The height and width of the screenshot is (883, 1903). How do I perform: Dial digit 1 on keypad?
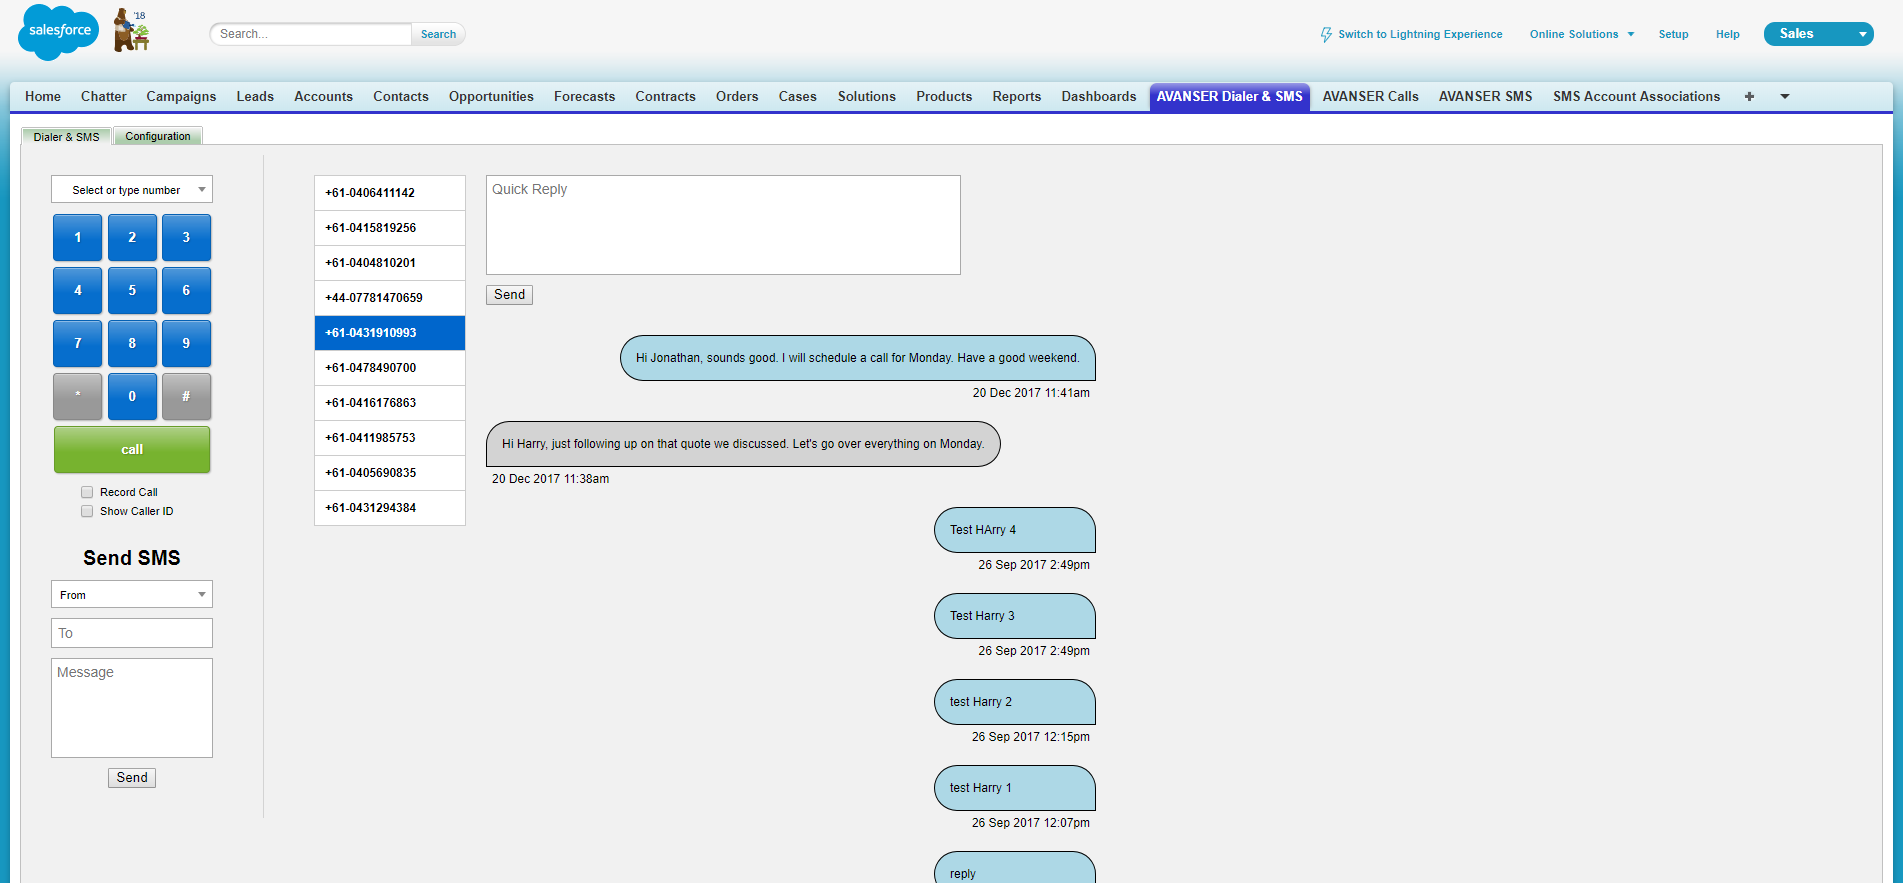click(x=78, y=238)
